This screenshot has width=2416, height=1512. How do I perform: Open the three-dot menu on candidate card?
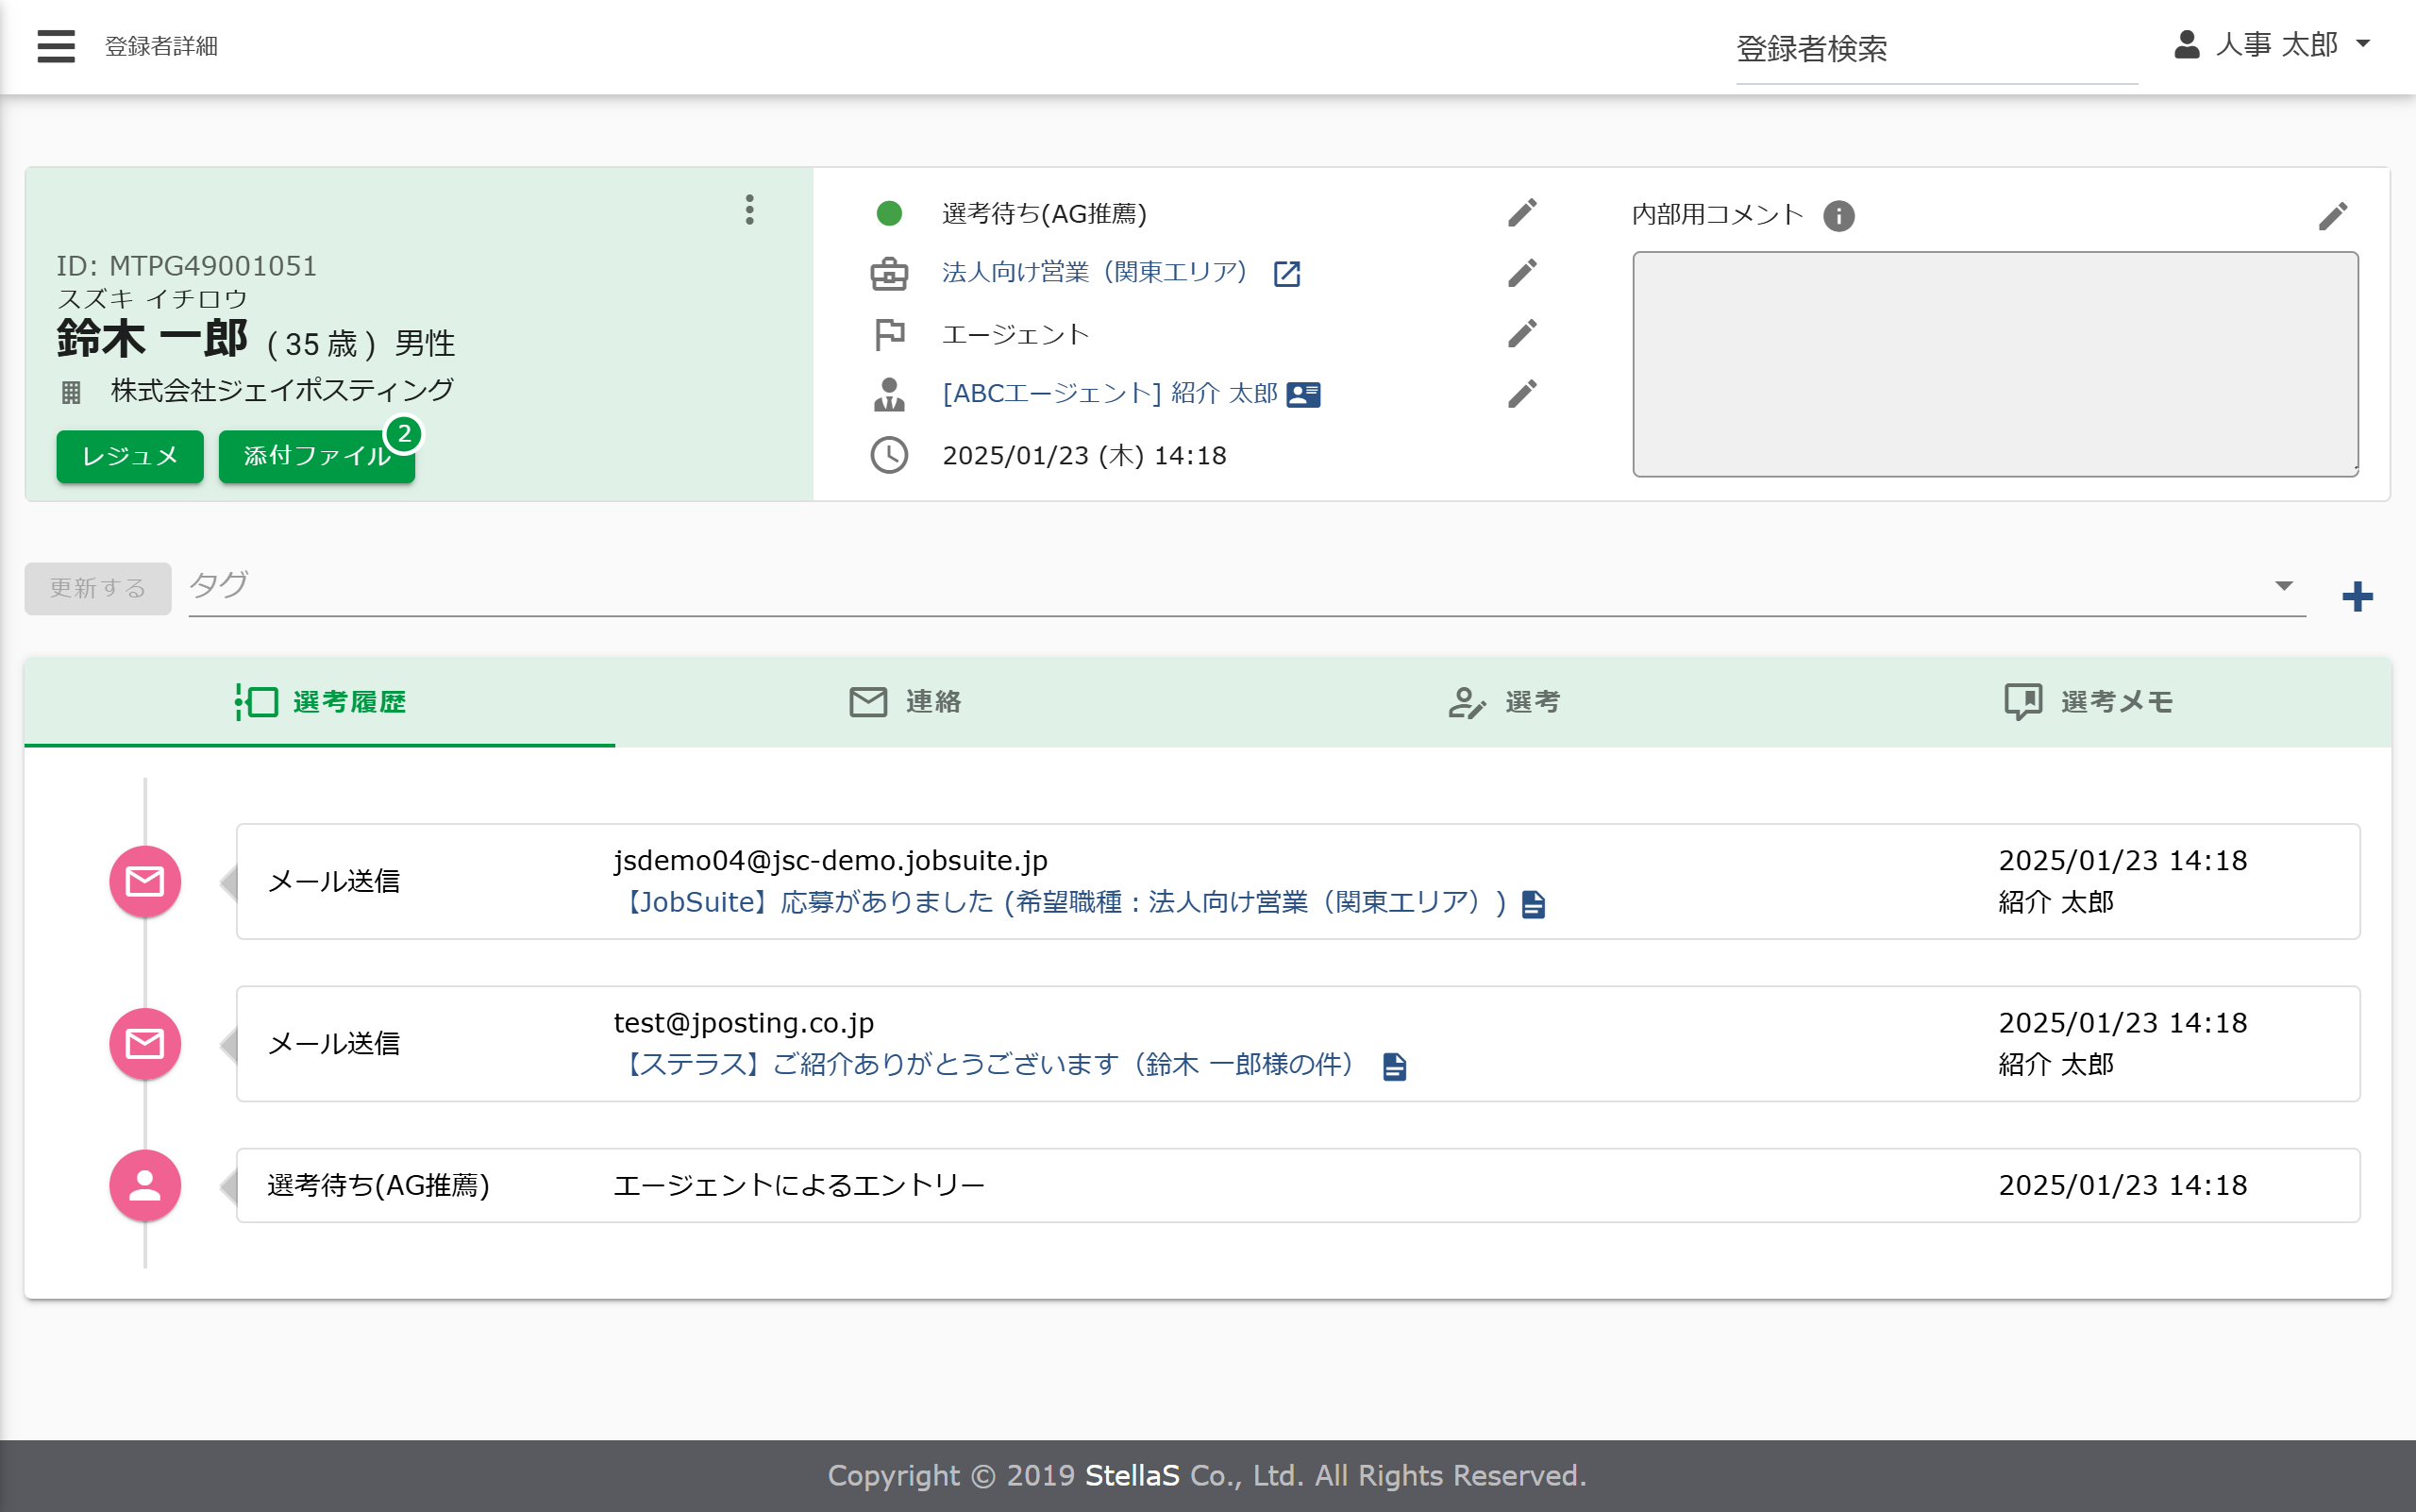pos(749,210)
